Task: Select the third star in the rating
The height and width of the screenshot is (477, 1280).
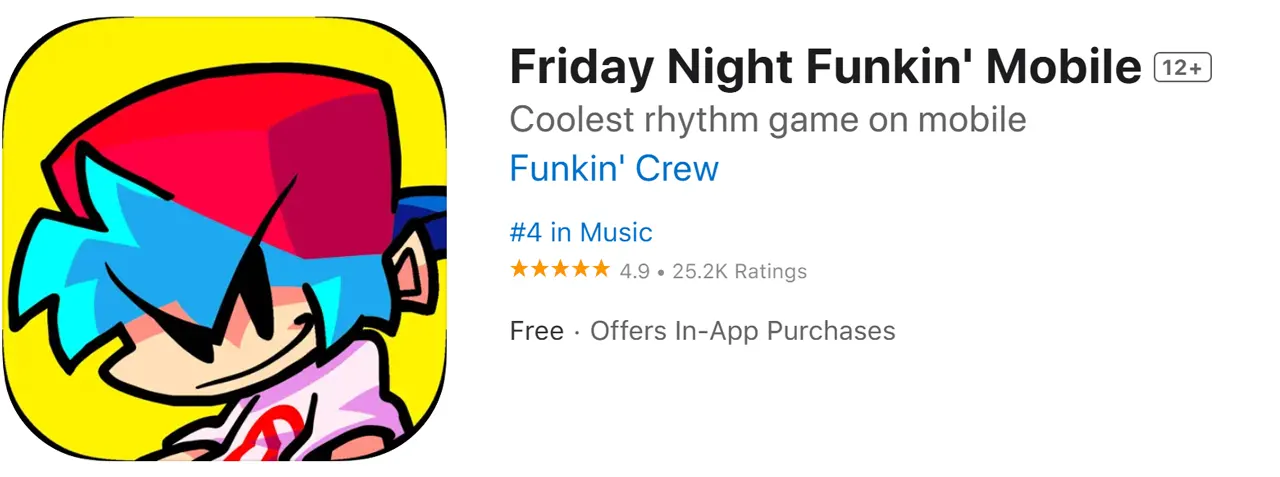Action: pos(560,270)
